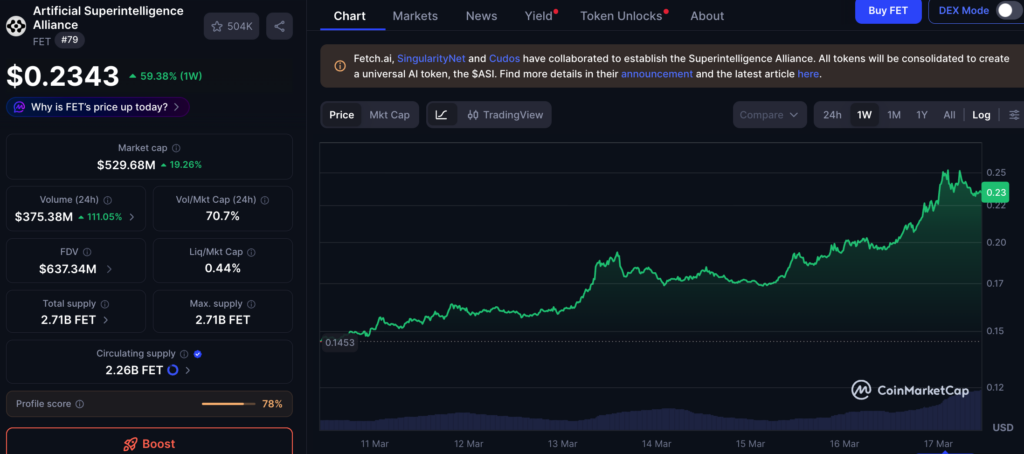This screenshot has width=1024, height=454.
Task: Open chart settings sliders icon
Action: (1014, 115)
